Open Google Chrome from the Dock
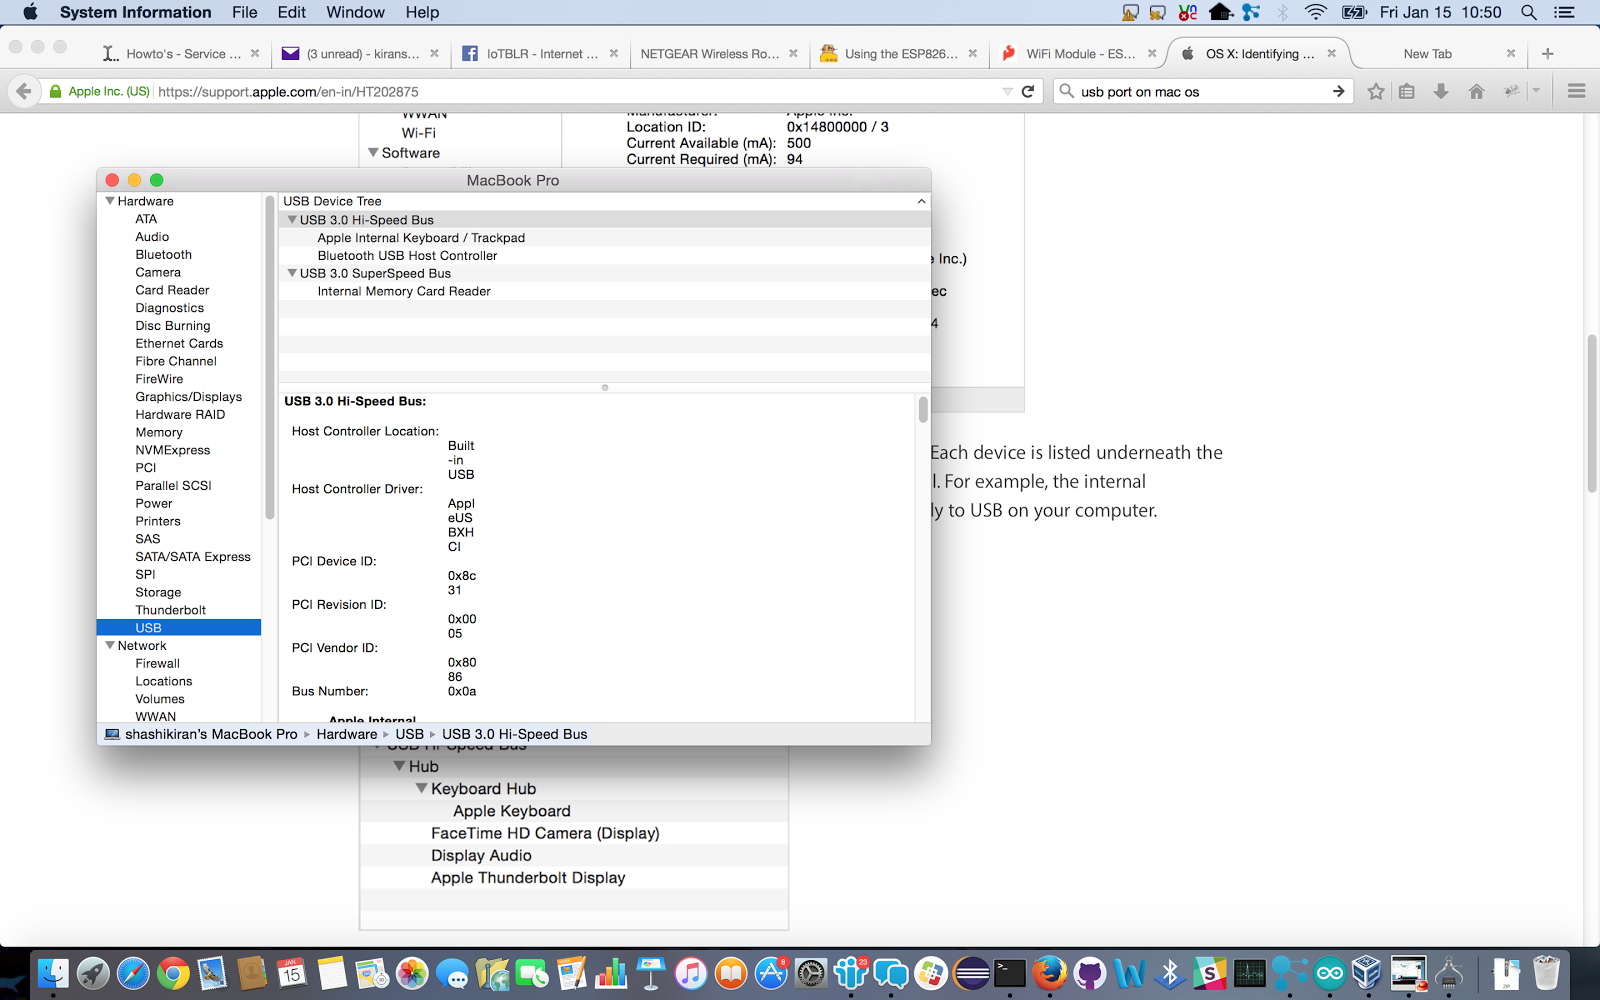Viewport: 1600px width, 1000px height. [173, 973]
